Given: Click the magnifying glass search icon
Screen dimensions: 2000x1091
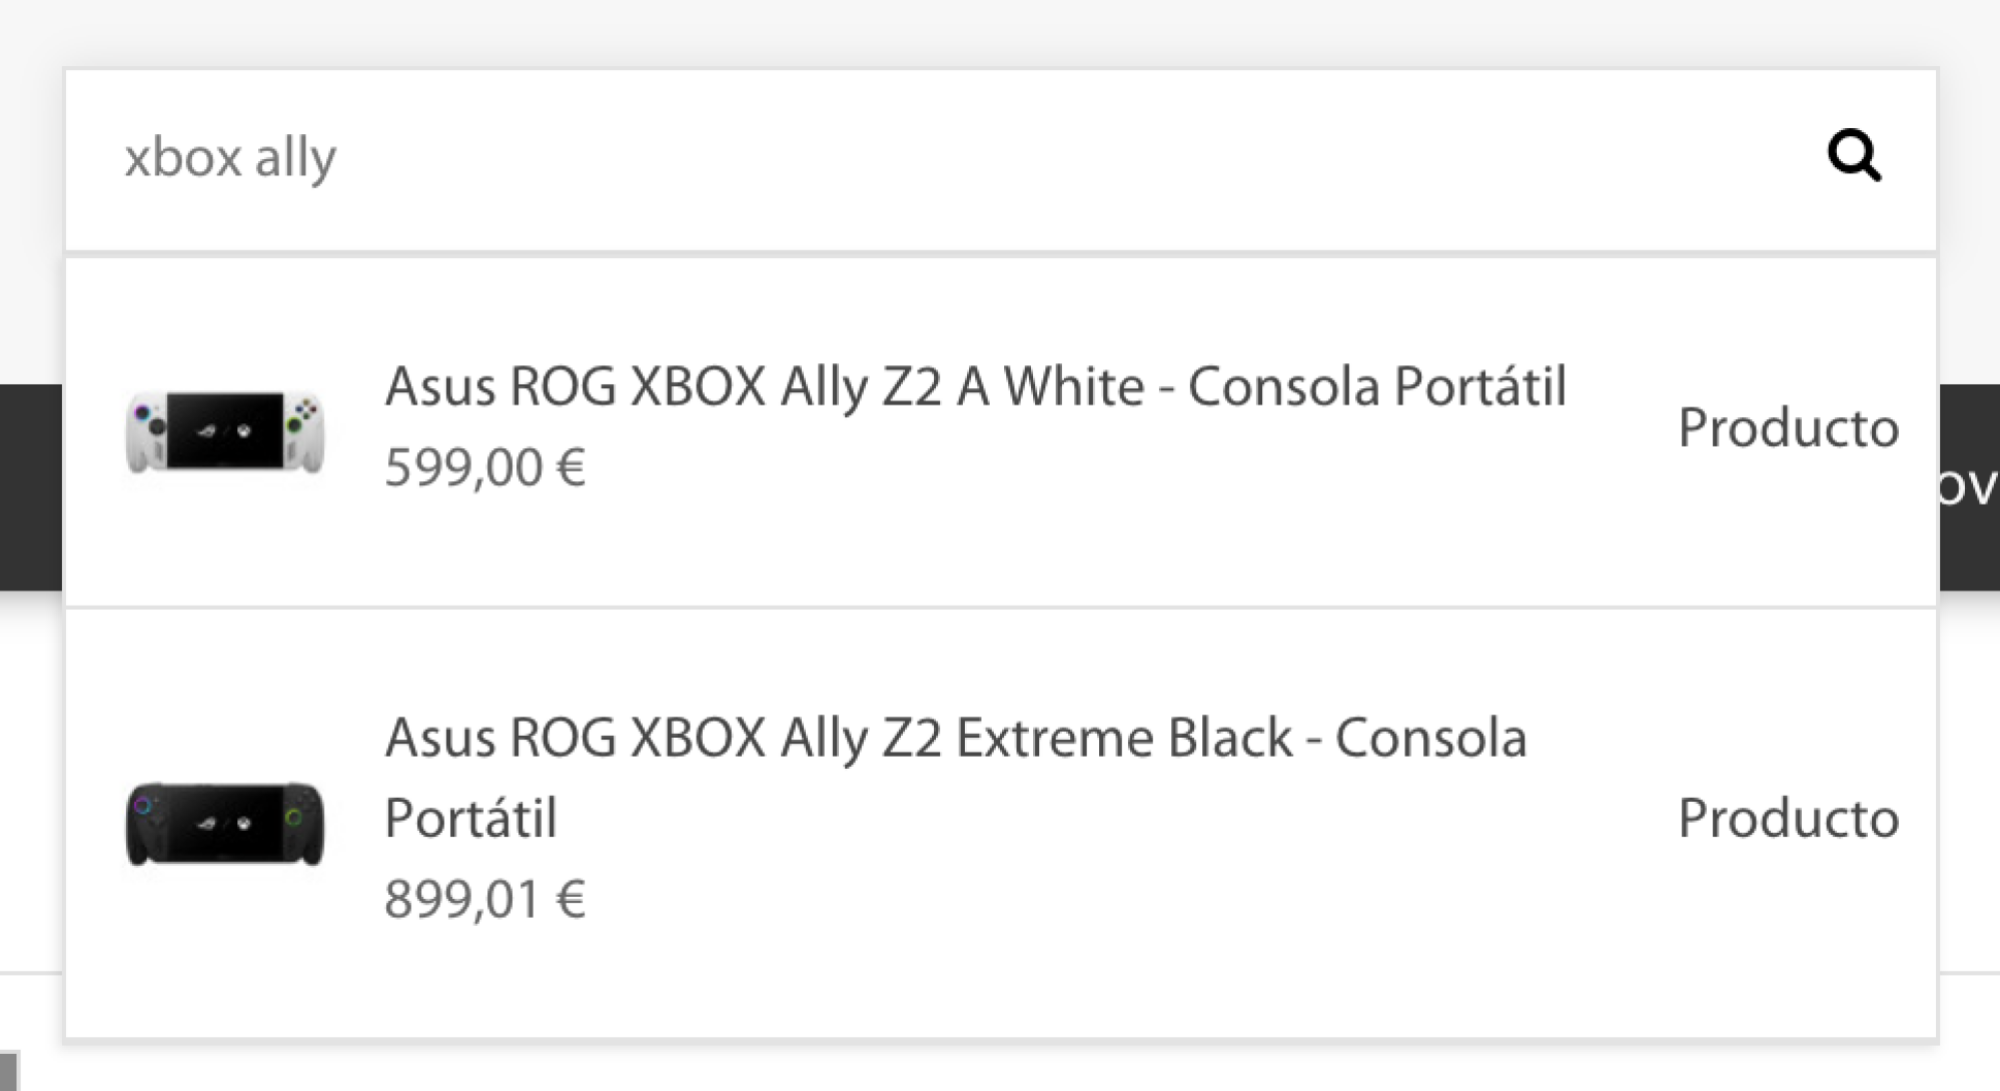Looking at the screenshot, I should click(1854, 156).
